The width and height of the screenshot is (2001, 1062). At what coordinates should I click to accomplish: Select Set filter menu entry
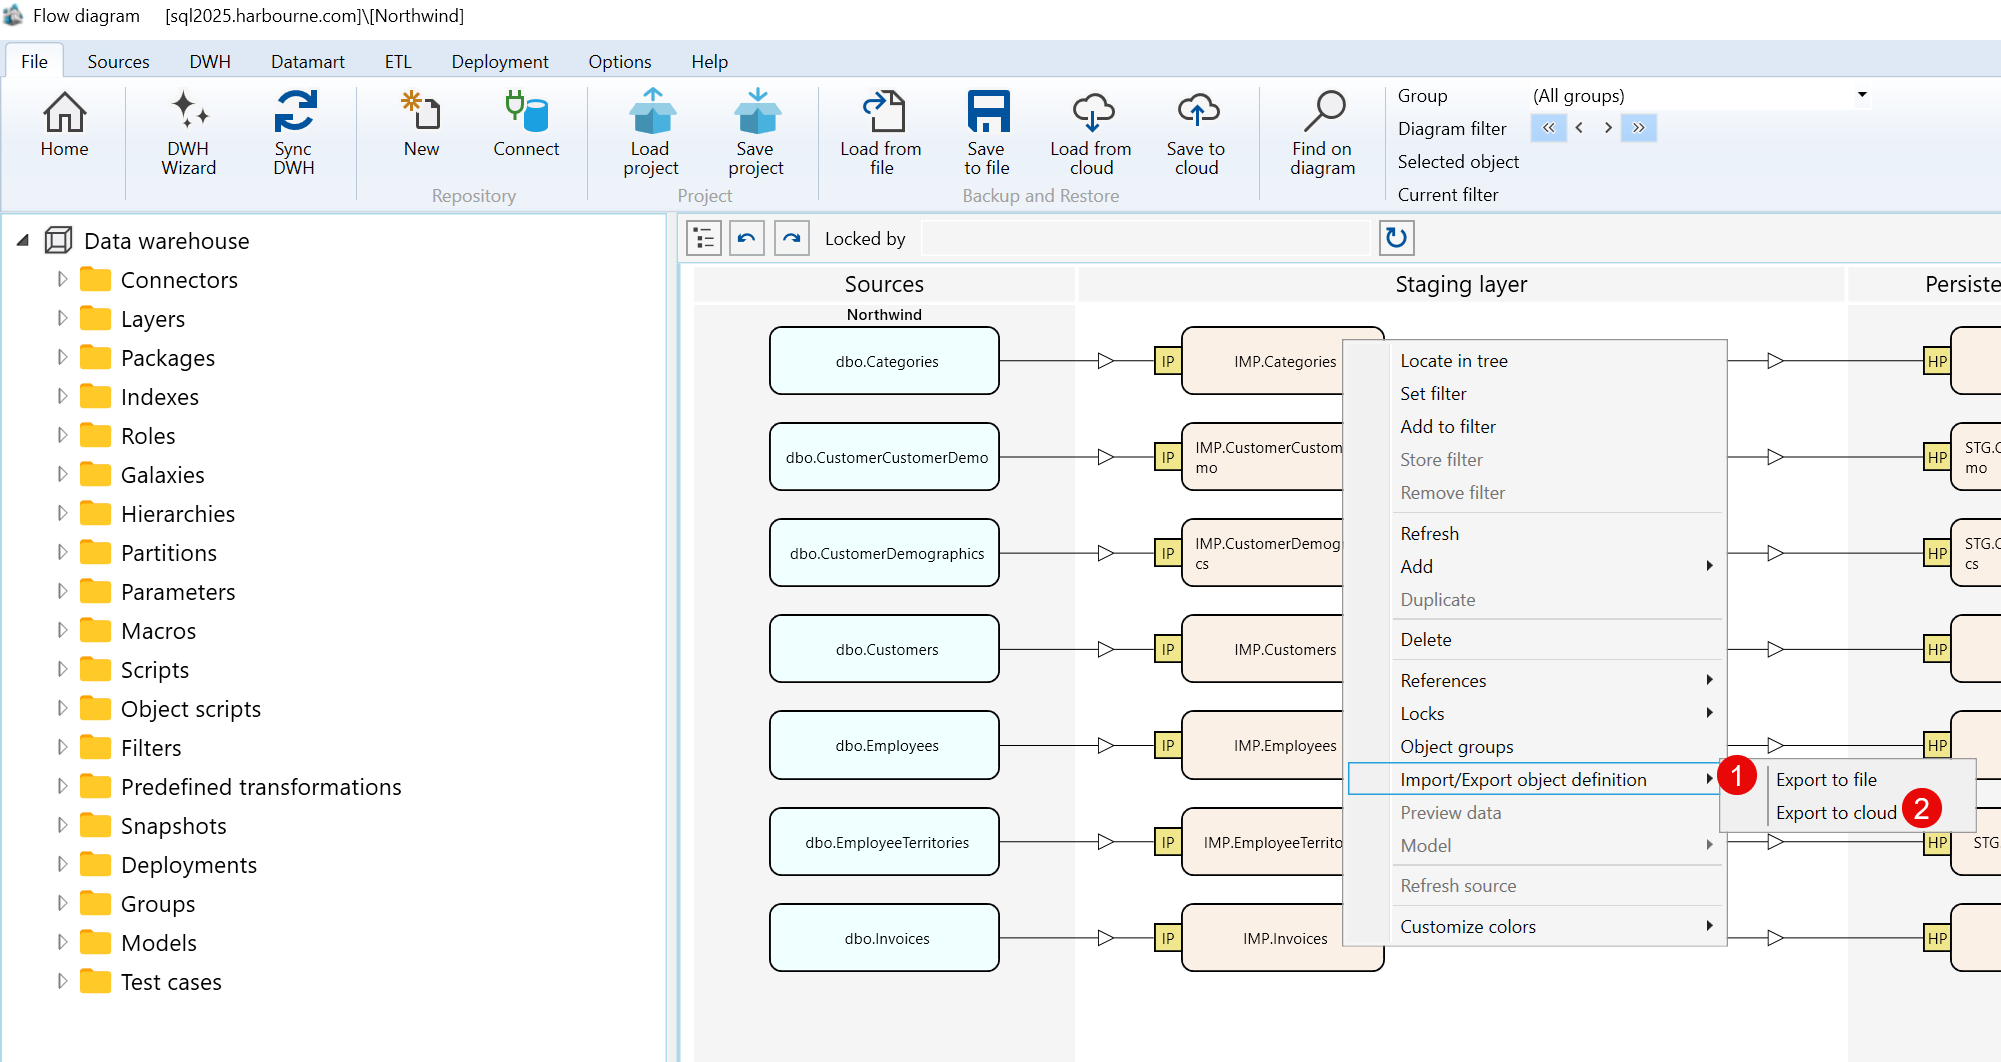pyautogui.click(x=1536, y=394)
